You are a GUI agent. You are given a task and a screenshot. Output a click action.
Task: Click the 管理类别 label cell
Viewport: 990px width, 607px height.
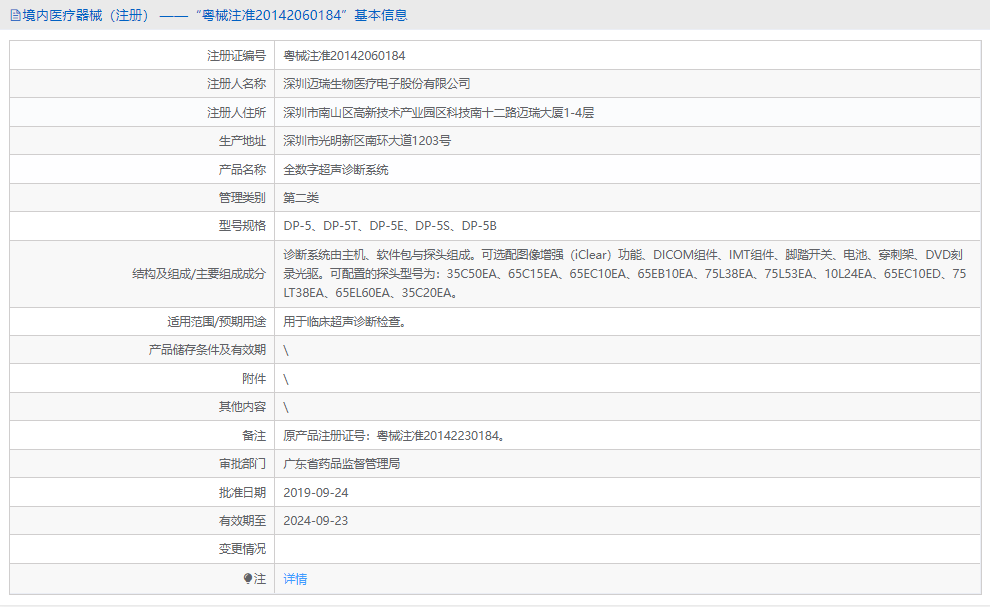pos(142,198)
